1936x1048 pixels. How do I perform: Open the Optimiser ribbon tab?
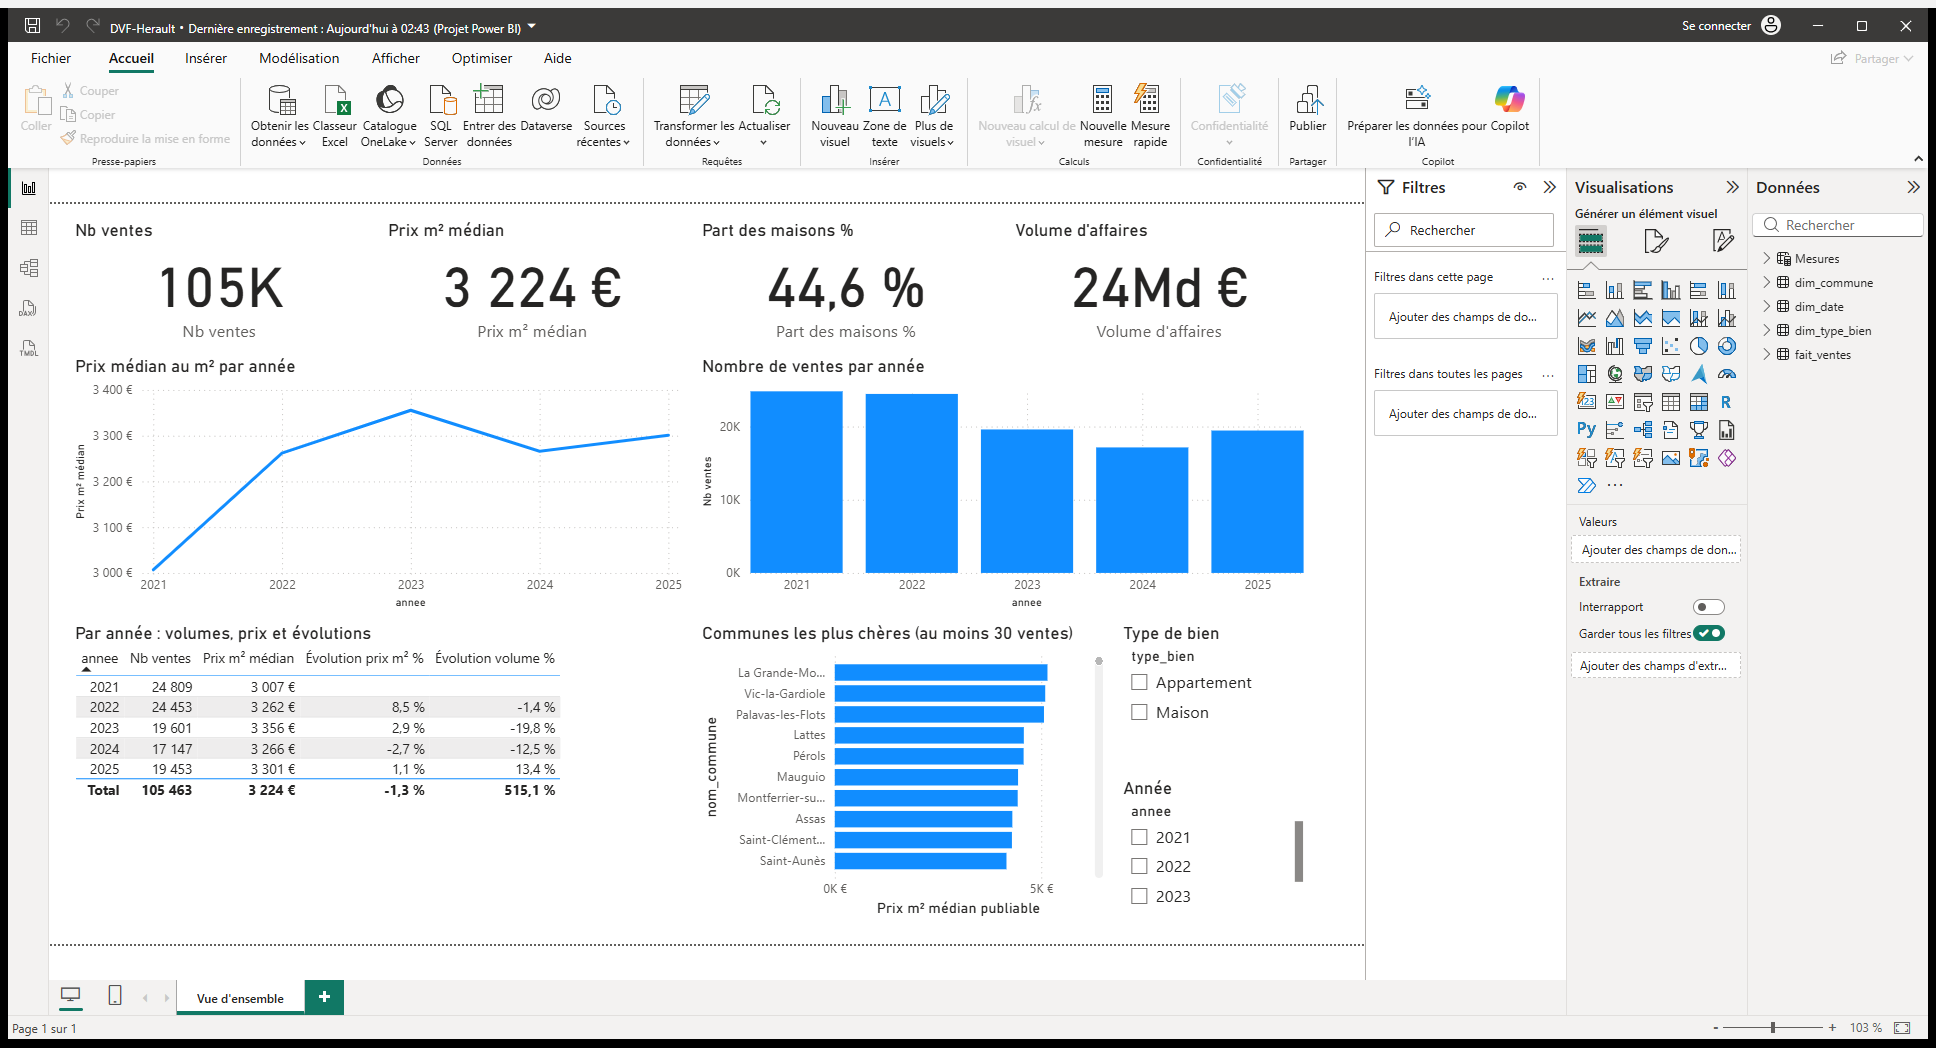(x=482, y=58)
